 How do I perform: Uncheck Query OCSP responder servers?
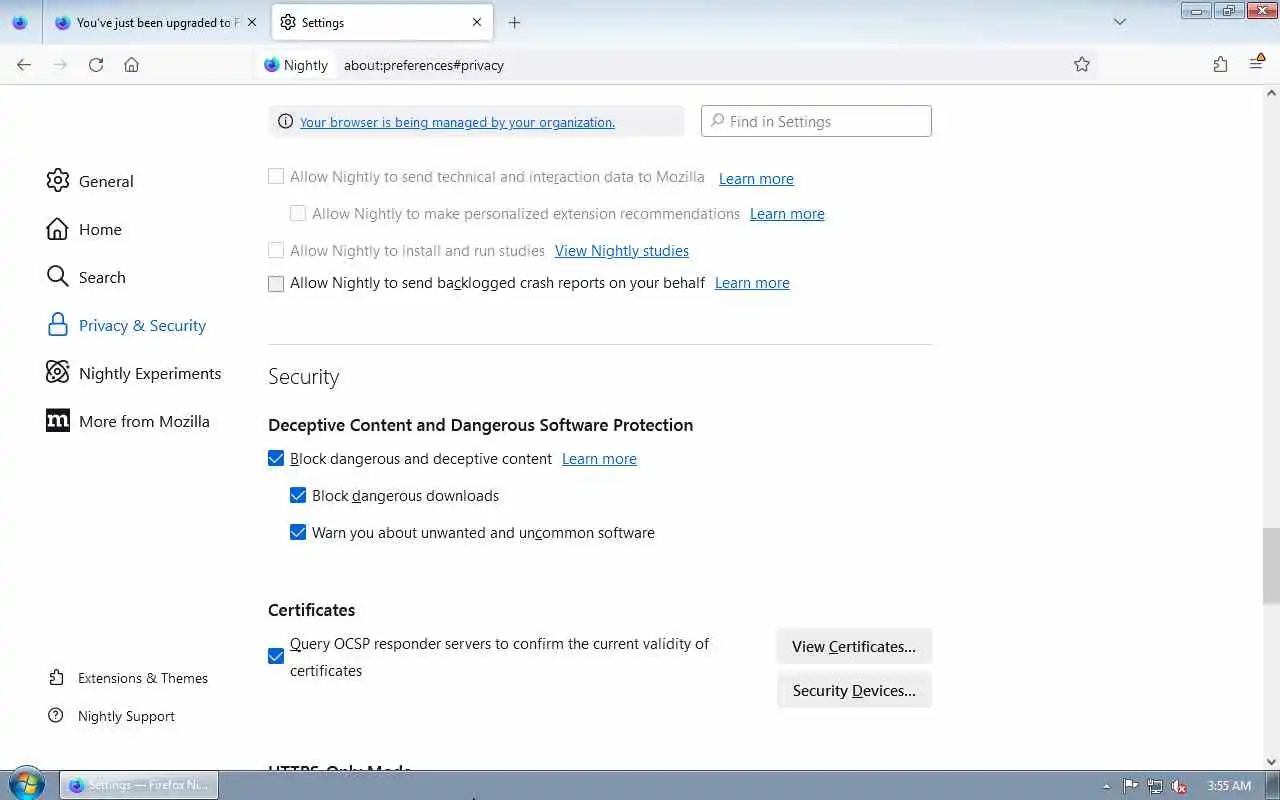tap(276, 657)
